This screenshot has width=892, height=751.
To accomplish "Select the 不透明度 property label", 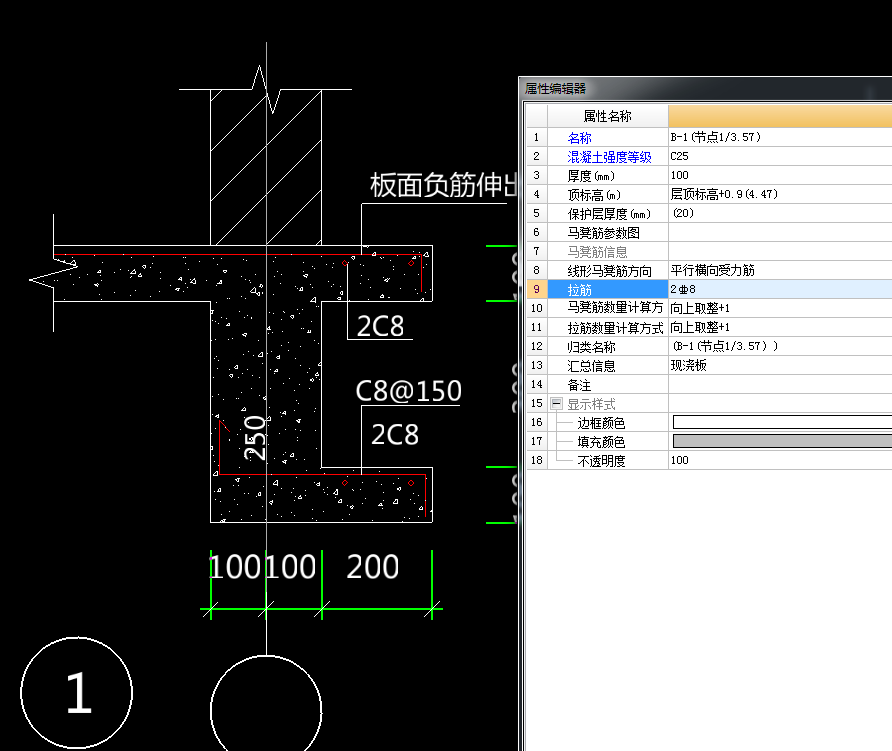I will pyautogui.click(x=601, y=461).
